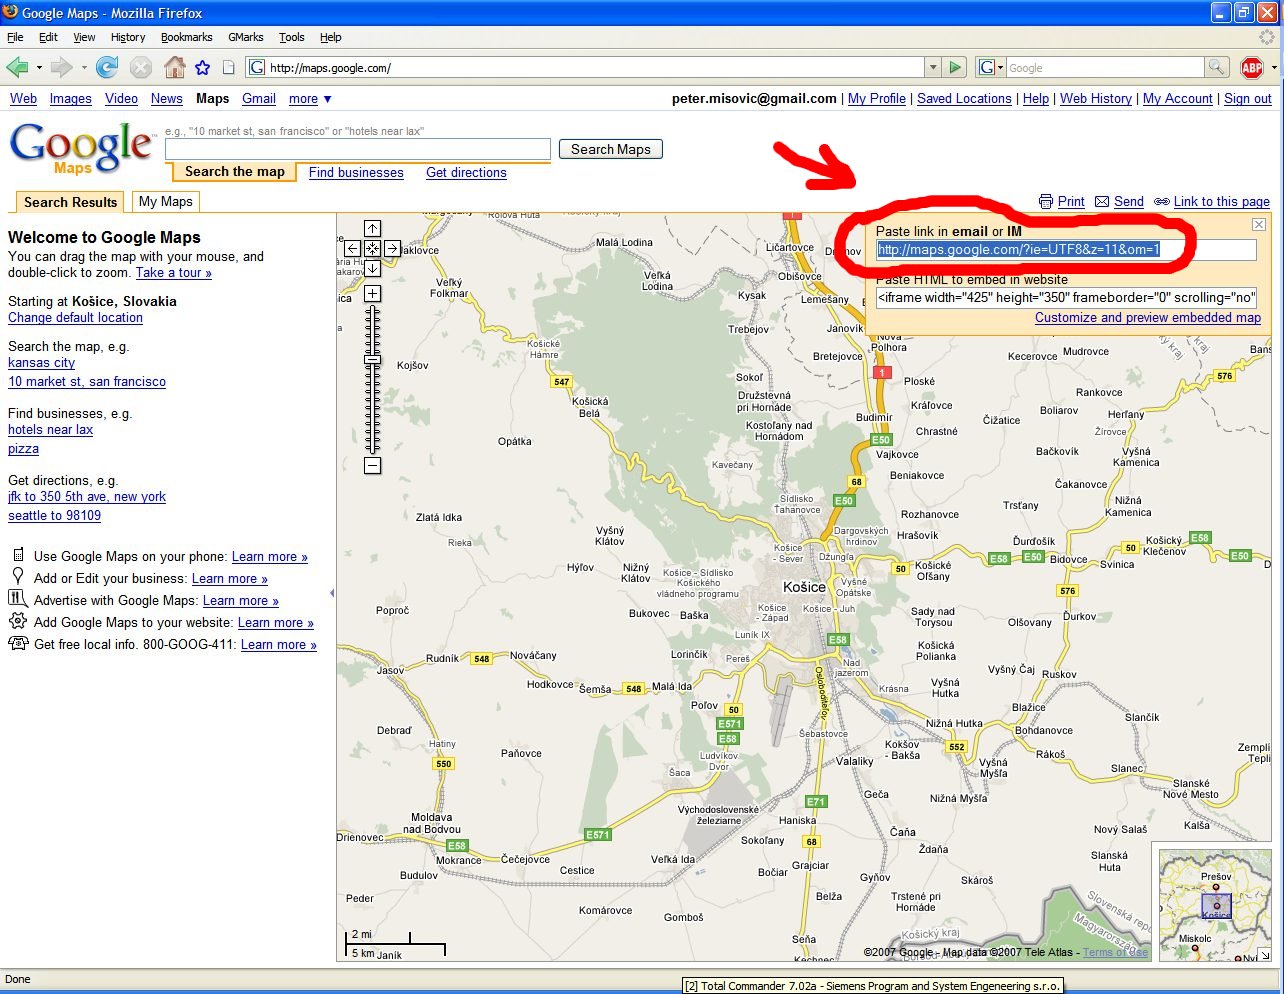This screenshot has width=1284, height=994.
Task: Click the Stop loading icon
Action: (x=141, y=67)
